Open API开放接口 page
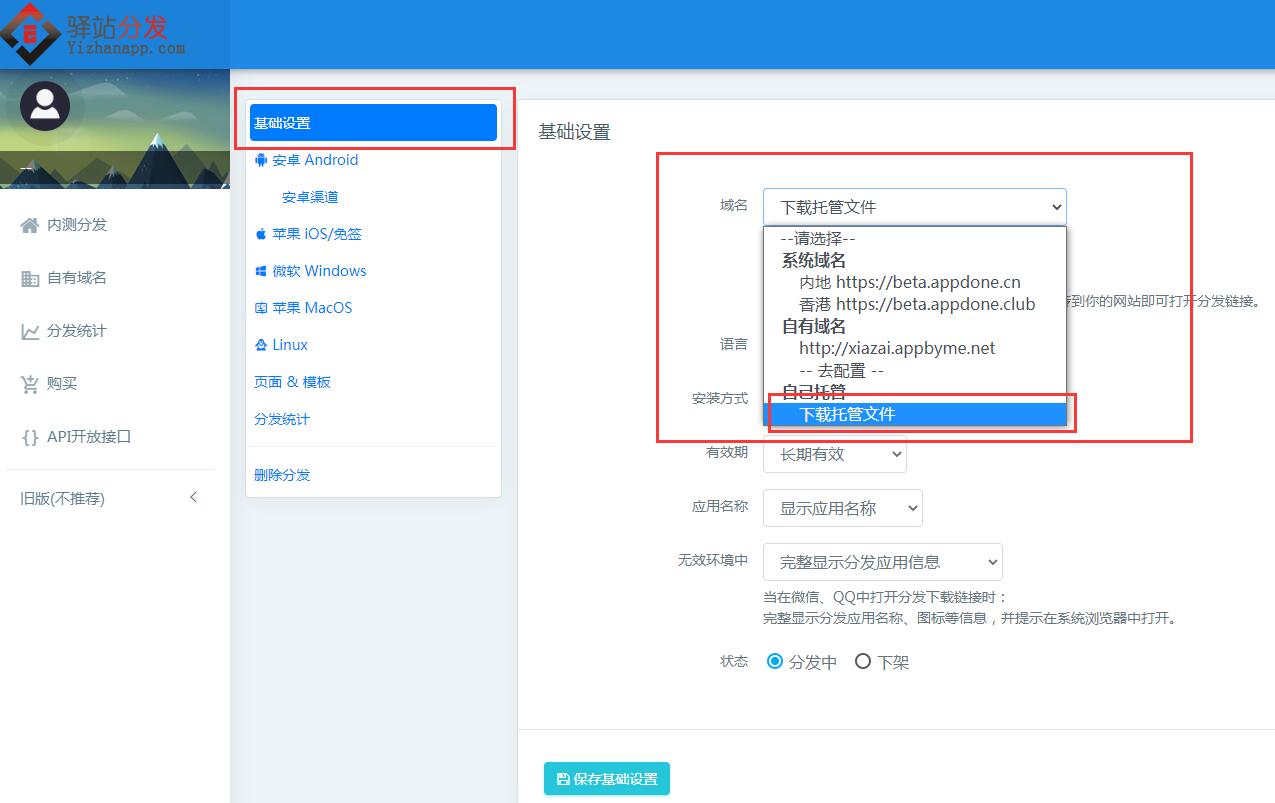Viewport: 1275px width, 803px height. coord(89,437)
